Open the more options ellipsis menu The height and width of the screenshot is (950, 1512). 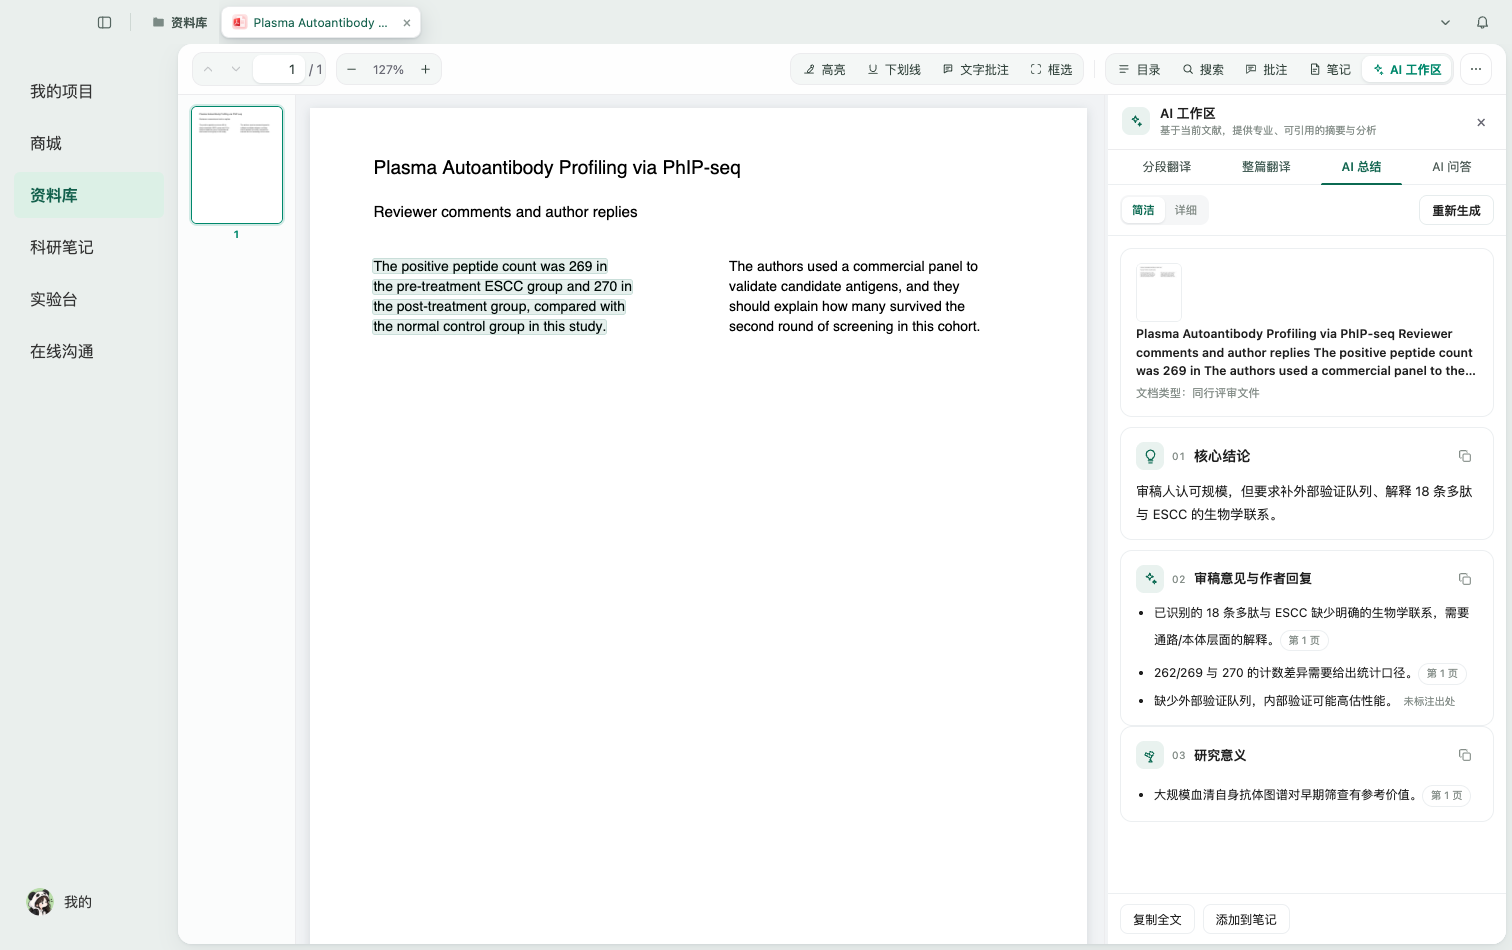click(1476, 69)
